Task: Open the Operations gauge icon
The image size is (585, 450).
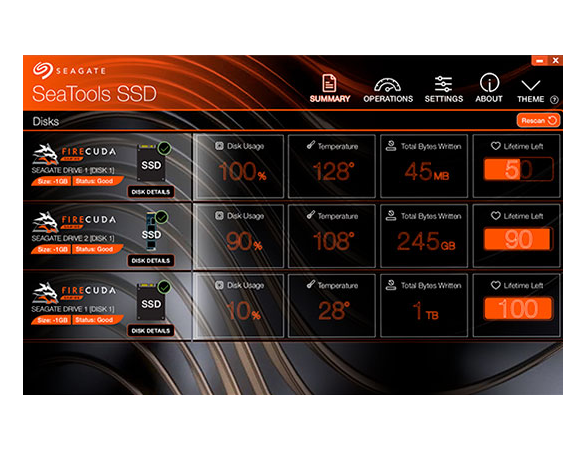Action: pos(388,85)
